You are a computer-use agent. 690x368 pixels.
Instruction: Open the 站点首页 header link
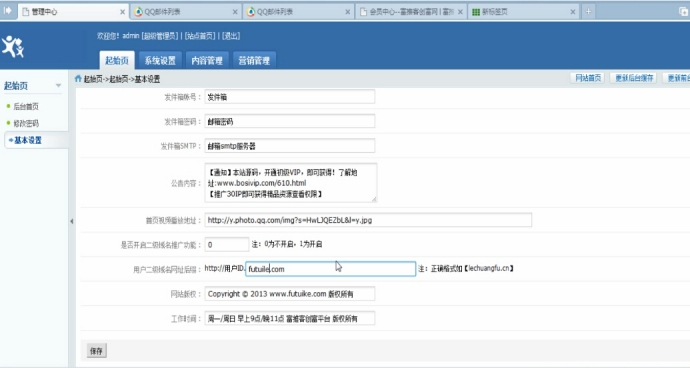200,36
